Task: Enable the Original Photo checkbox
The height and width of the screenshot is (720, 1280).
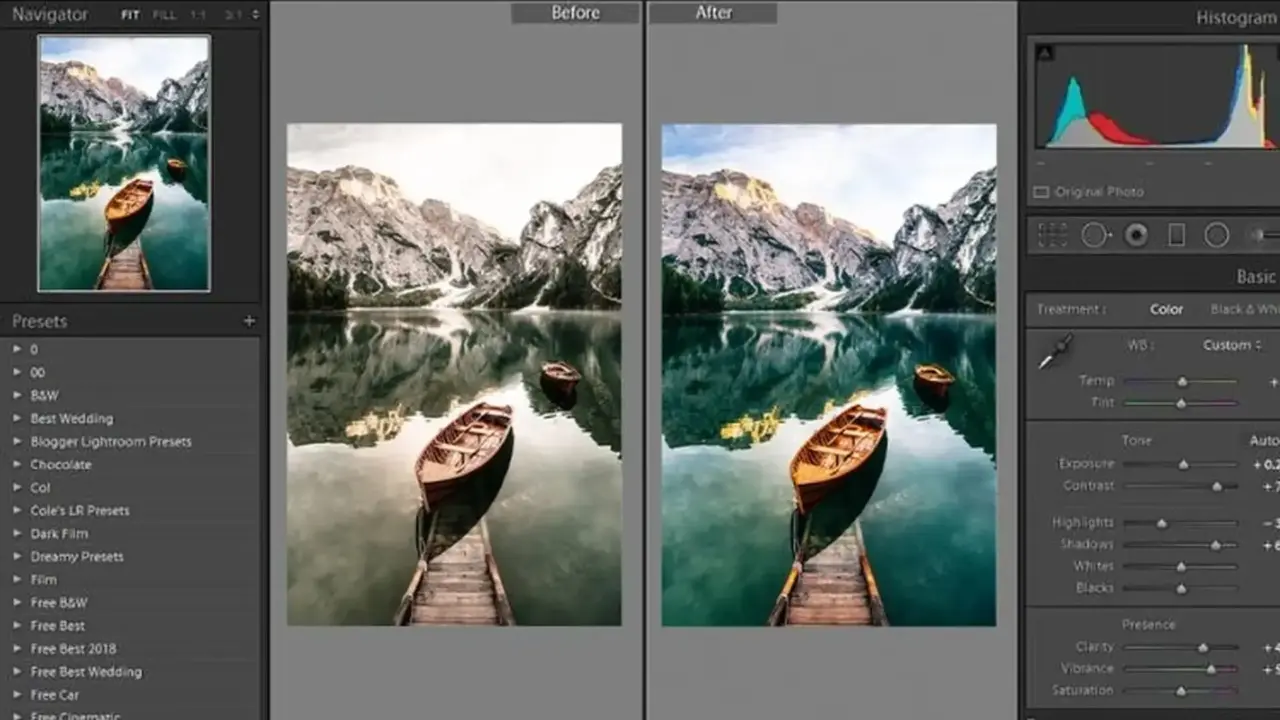Action: click(x=1041, y=192)
